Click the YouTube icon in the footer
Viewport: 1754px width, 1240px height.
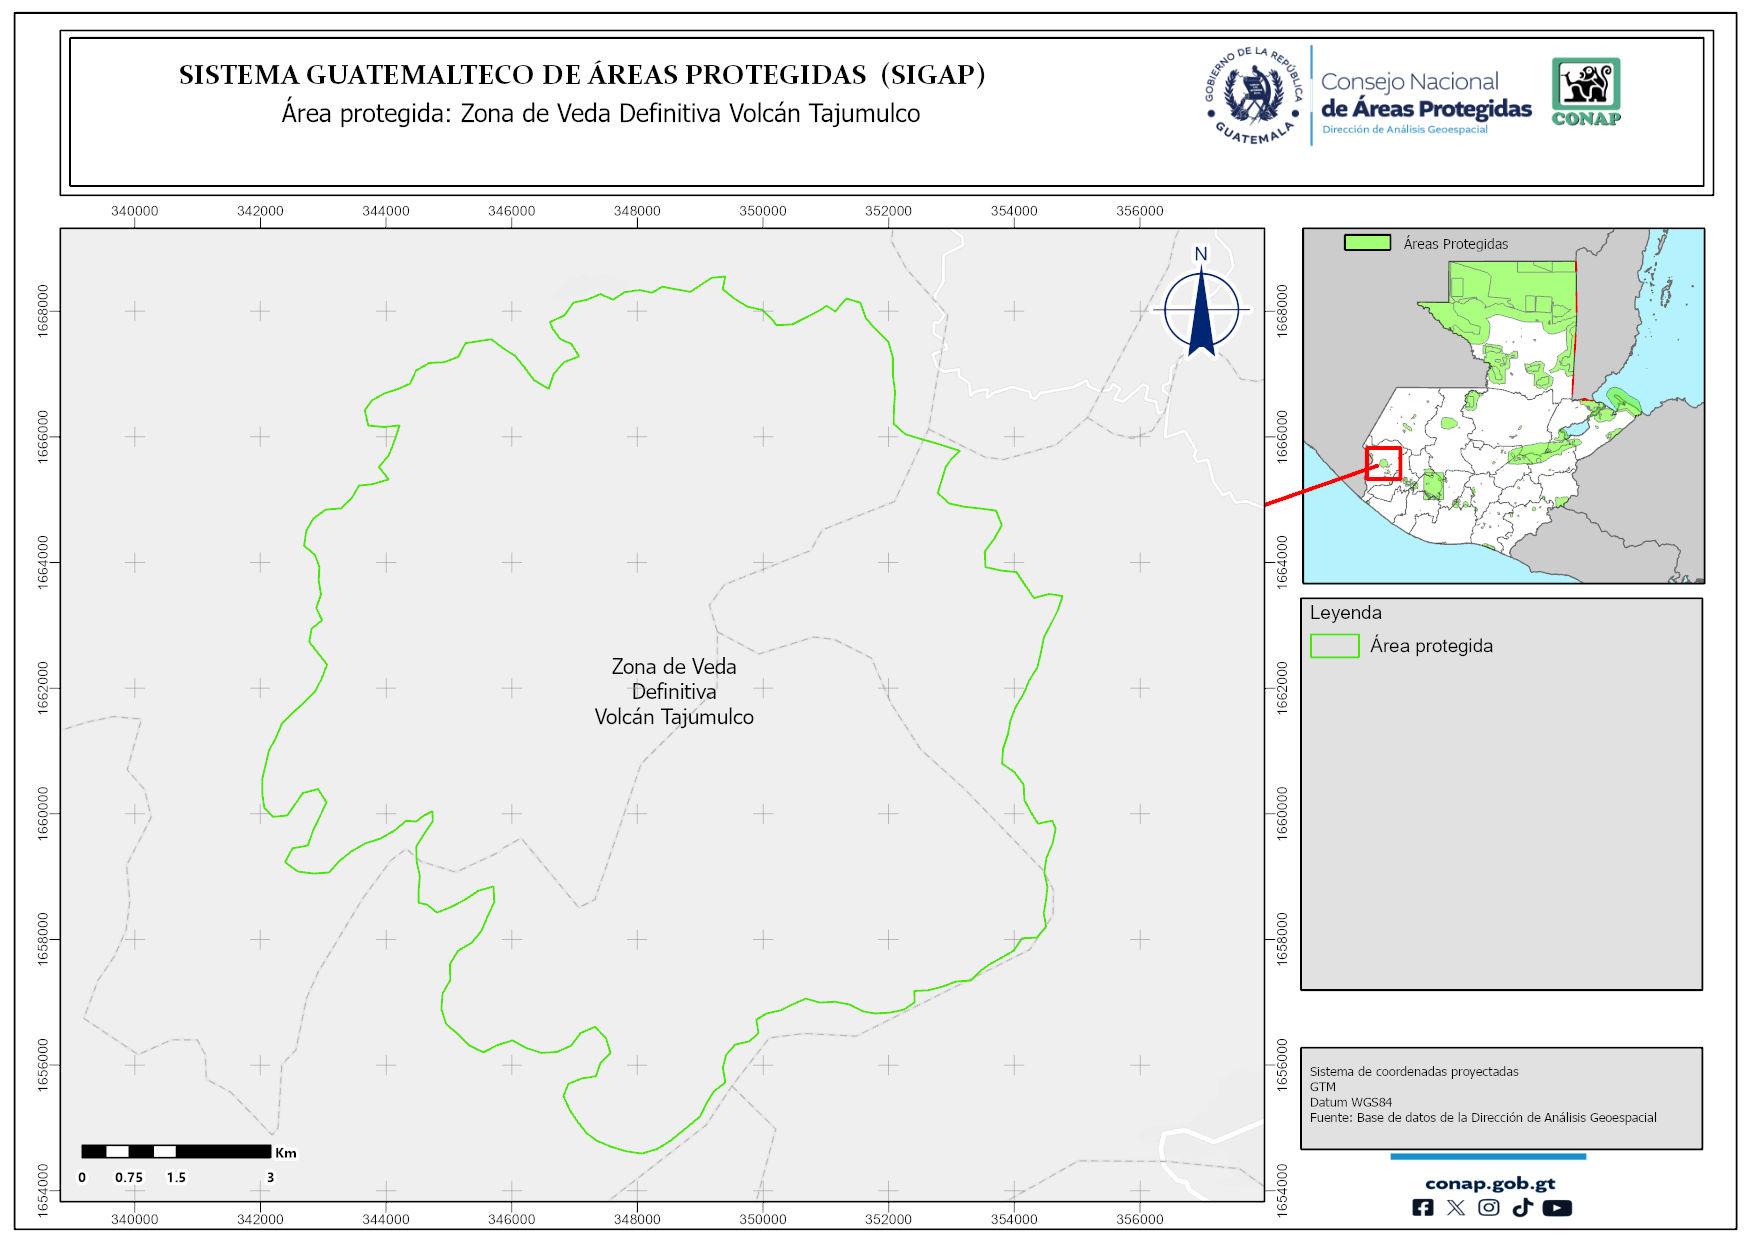[1556, 1208]
